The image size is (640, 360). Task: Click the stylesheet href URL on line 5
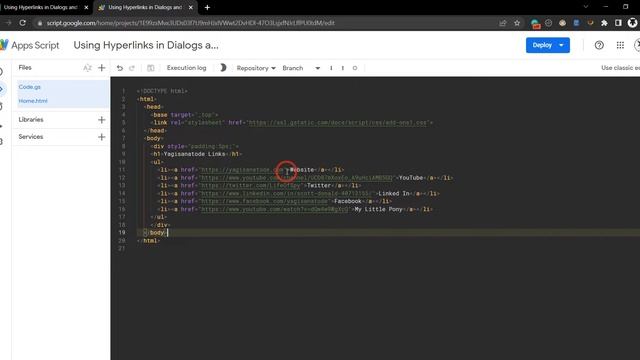338,122
